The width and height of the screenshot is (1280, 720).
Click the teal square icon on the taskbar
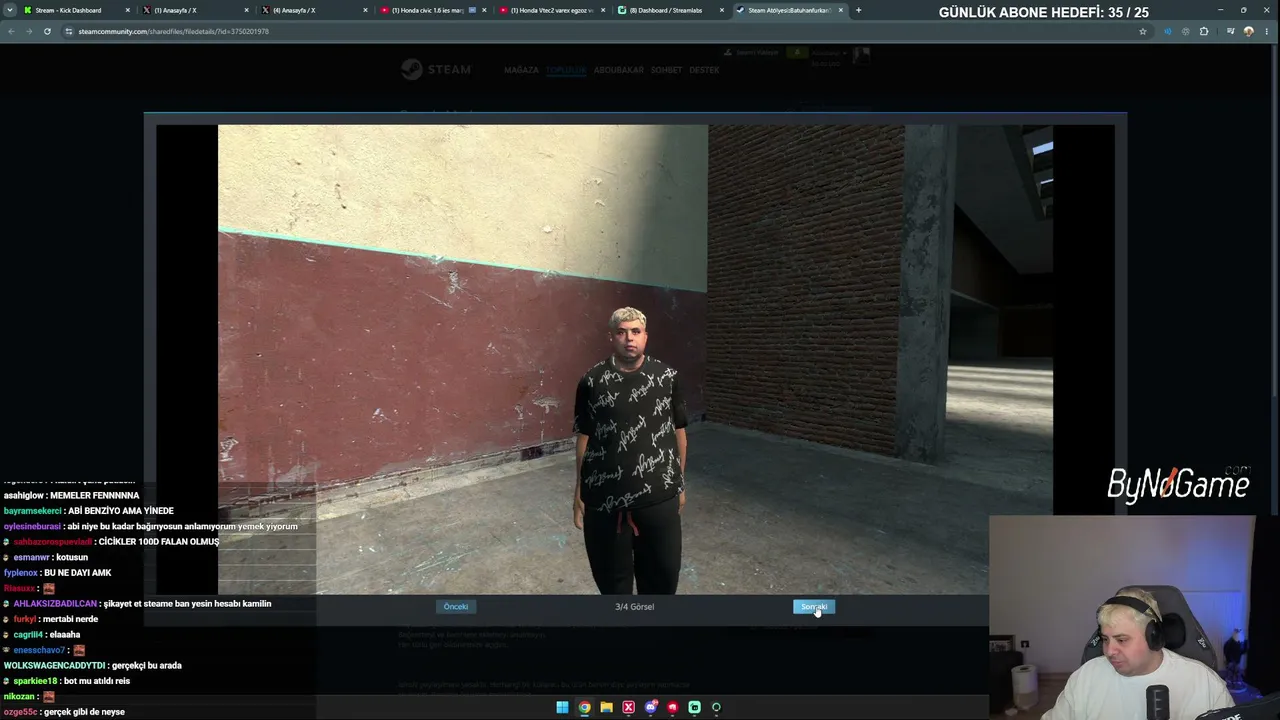tap(694, 707)
